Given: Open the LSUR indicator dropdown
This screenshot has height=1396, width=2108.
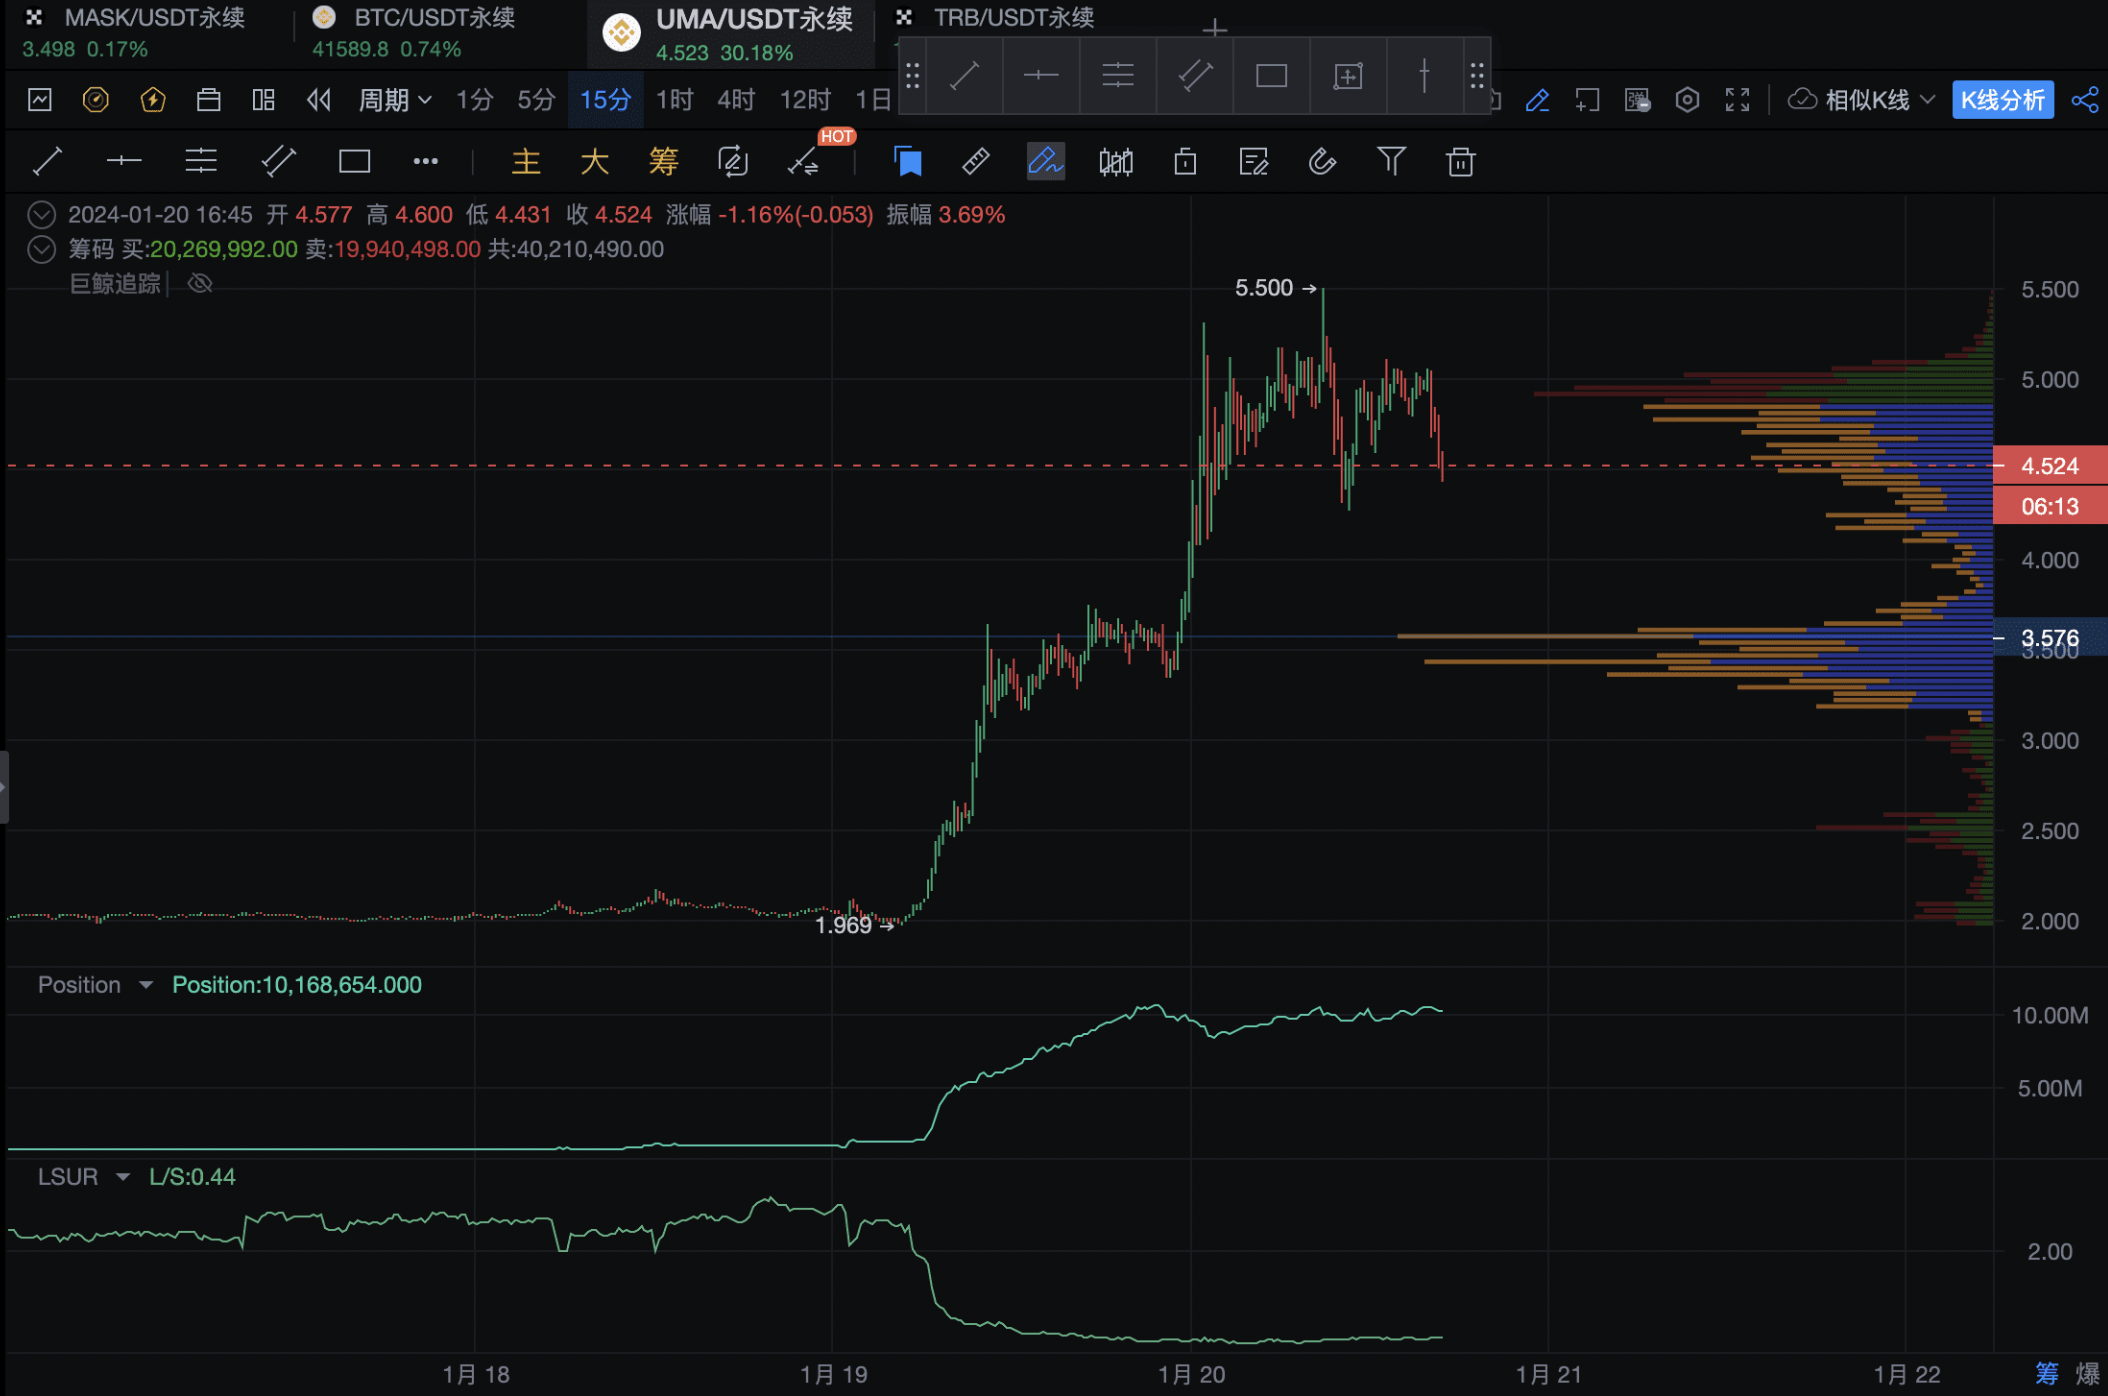Looking at the screenshot, I should (x=123, y=1177).
